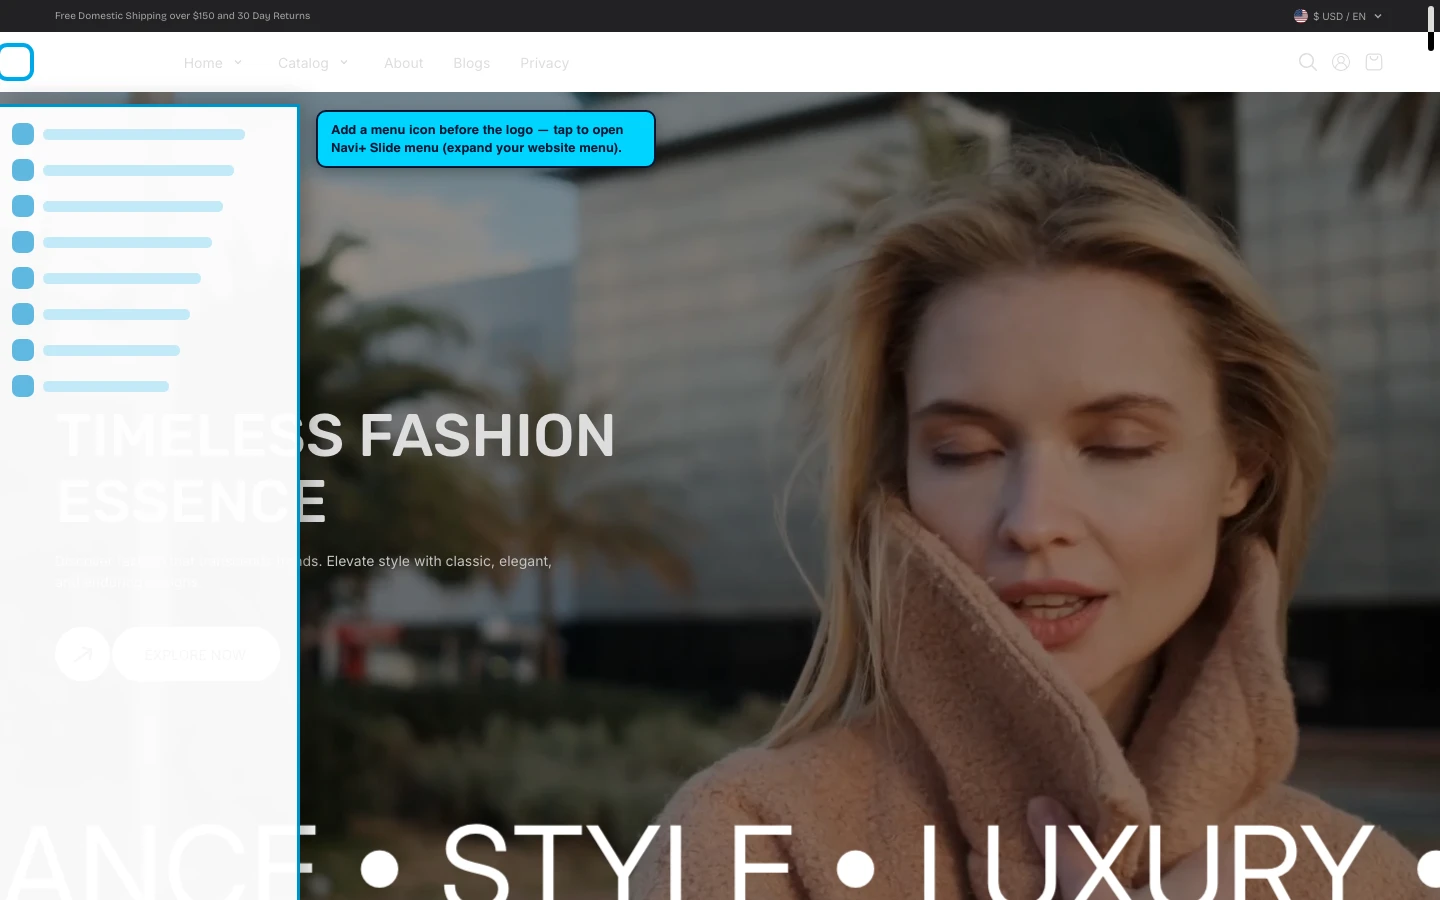Open the search icon in header
Screen dimensions: 1440x900
(1307, 62)
